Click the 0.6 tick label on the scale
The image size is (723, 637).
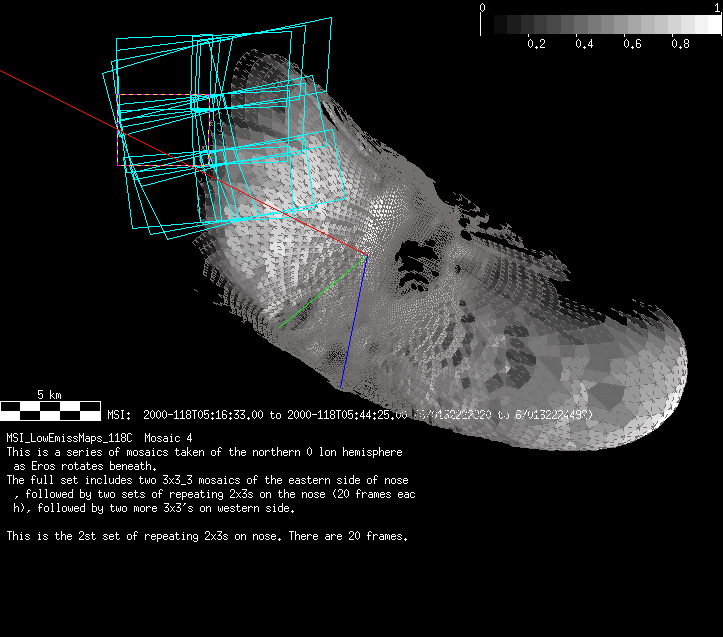pos(632,44)
